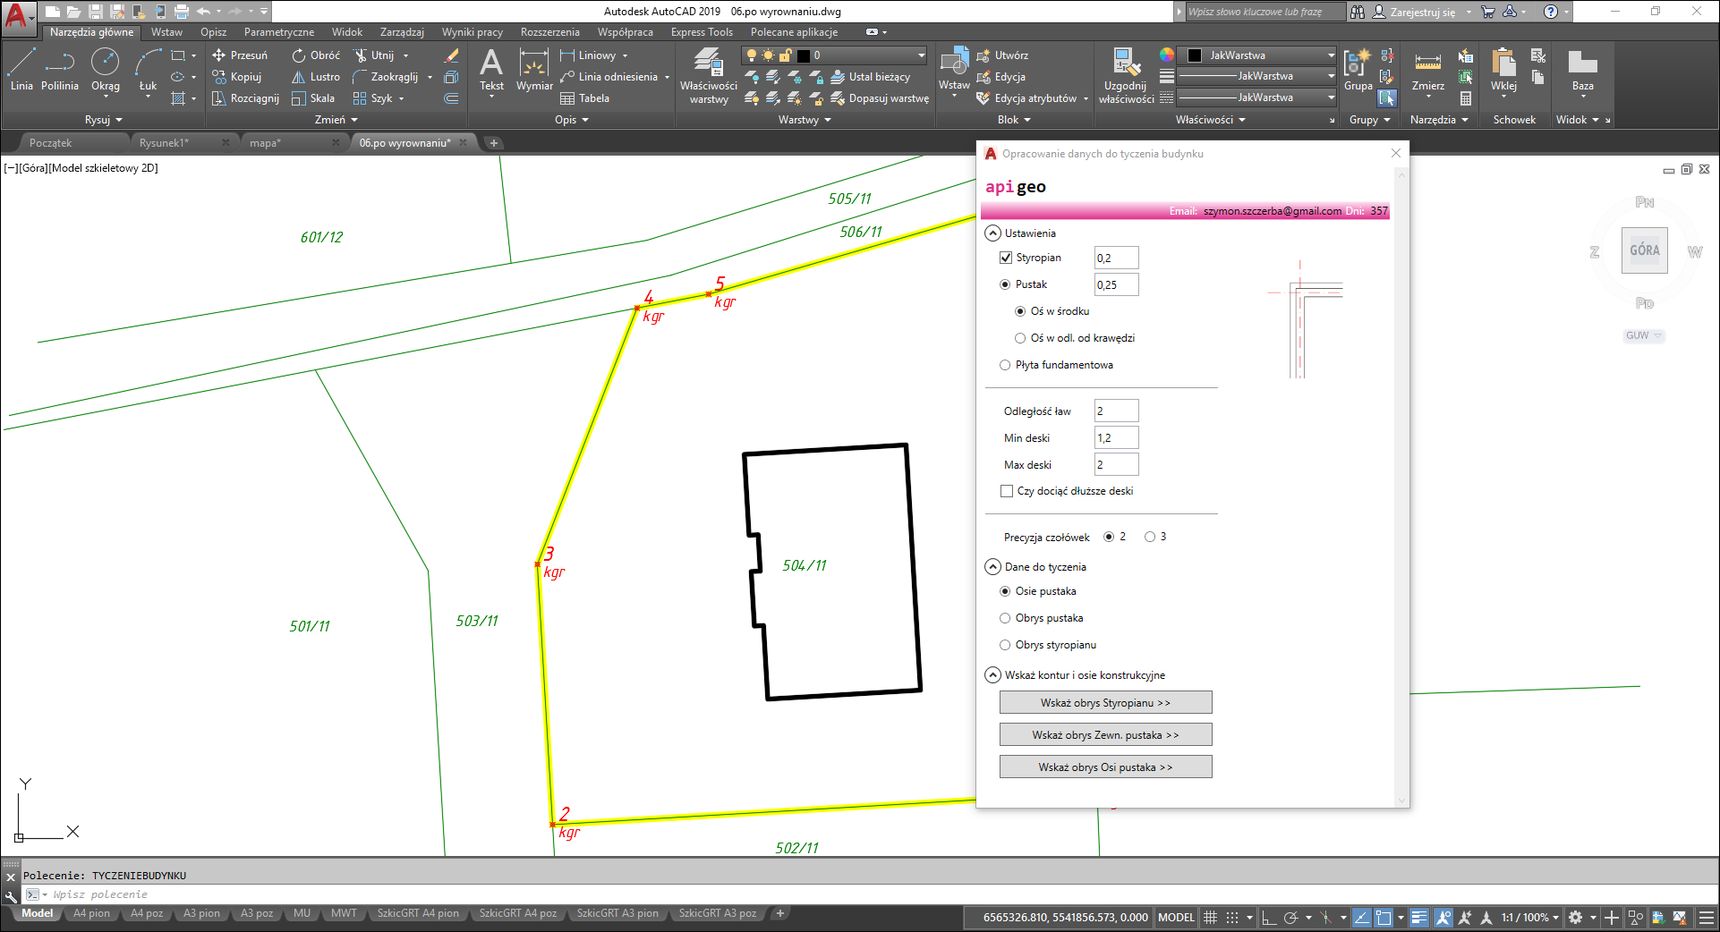This screenshot has height=932, width=1720.
Task: Select the Pustak radio button
Action: pyautogui.click(x=1005, y=284)
